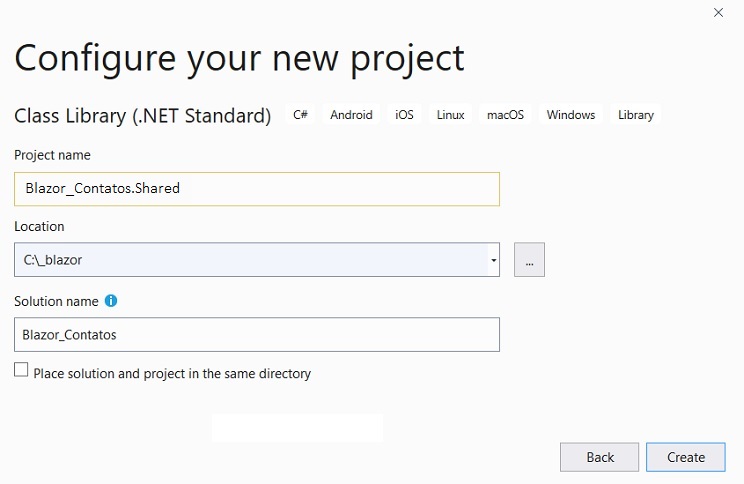
Task: Click the Library project type tag
Action: pos(636,115)
